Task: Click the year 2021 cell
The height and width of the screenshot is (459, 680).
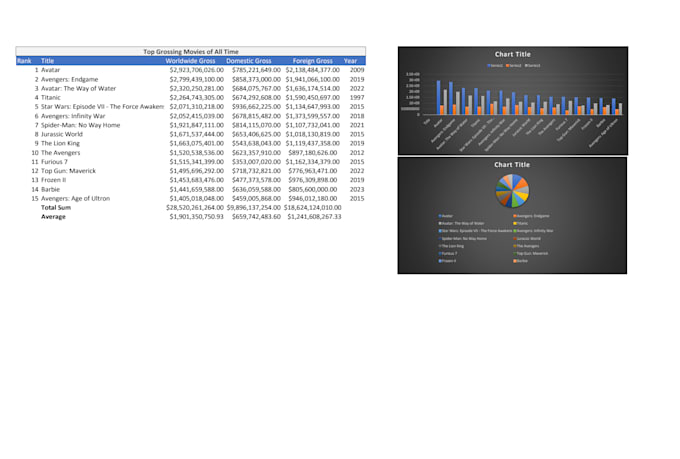Action: click(x=357, y=125)
